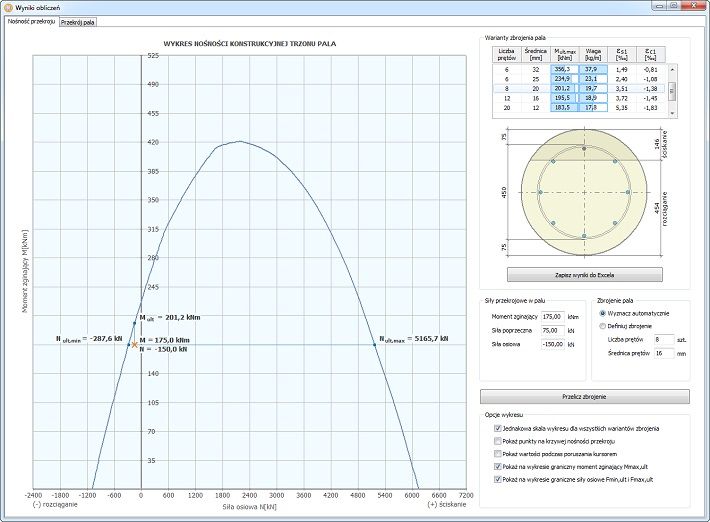The image size is (710, 522).
Task: Click the εs1 column header
Action: point(622,54)
